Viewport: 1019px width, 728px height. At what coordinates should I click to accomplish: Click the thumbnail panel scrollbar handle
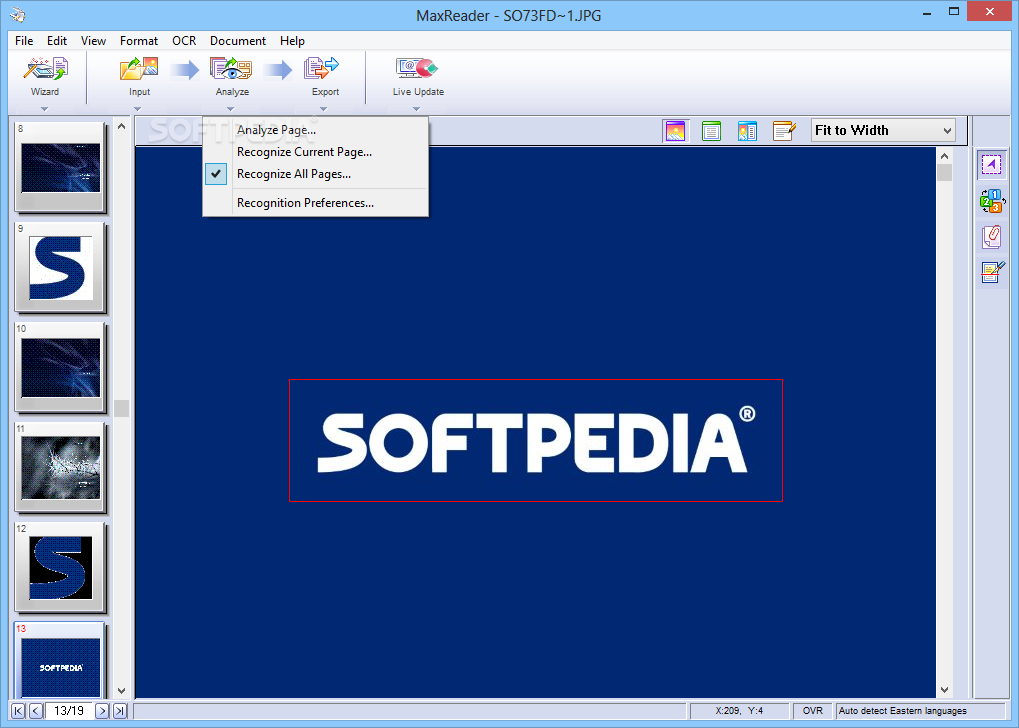click(122, 408)
